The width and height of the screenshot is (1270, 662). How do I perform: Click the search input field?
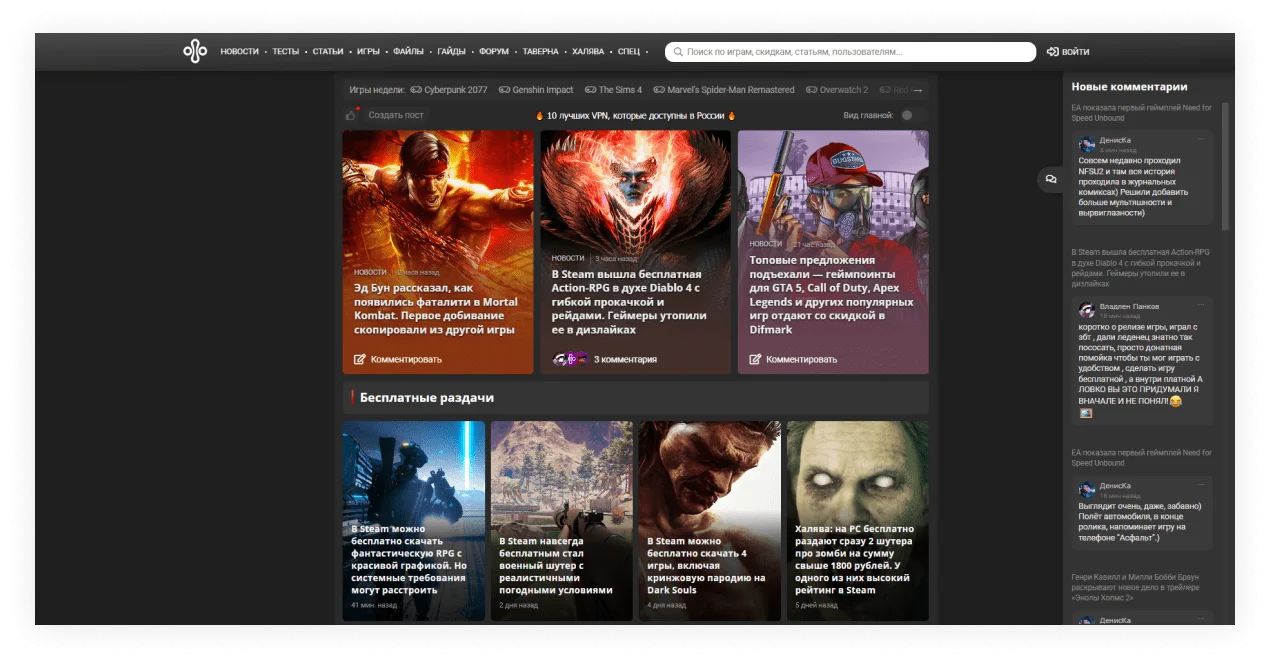850,52
